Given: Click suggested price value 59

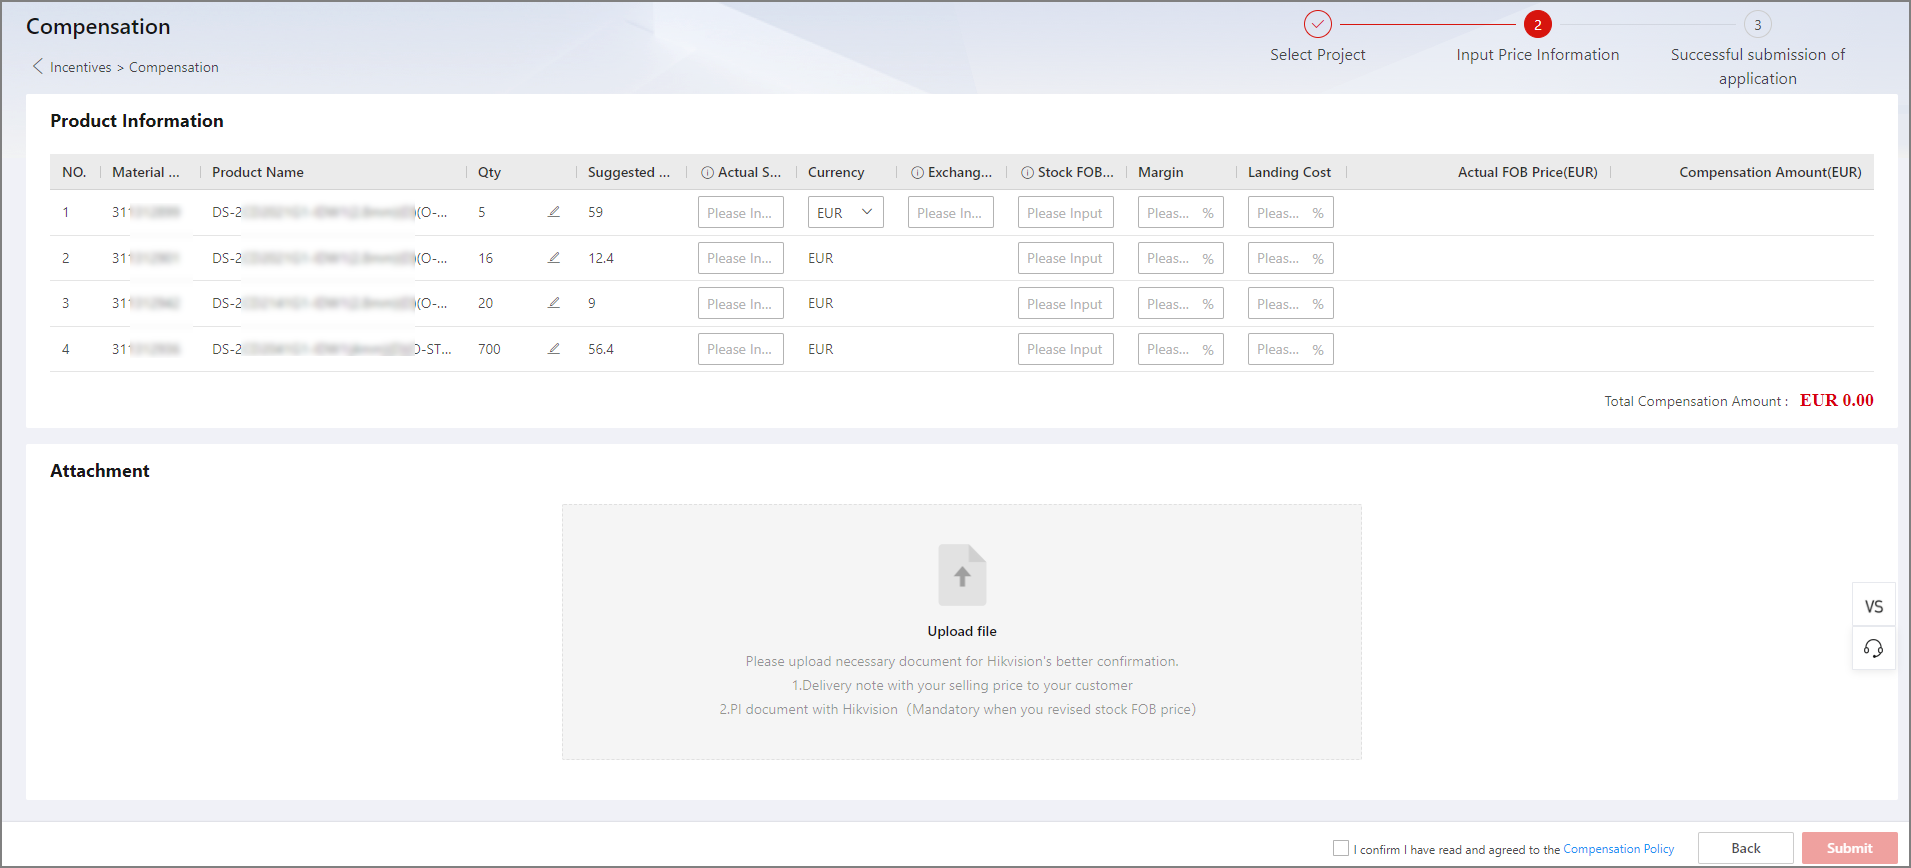Looking at the screenshot, I should [x=595, y=212].
